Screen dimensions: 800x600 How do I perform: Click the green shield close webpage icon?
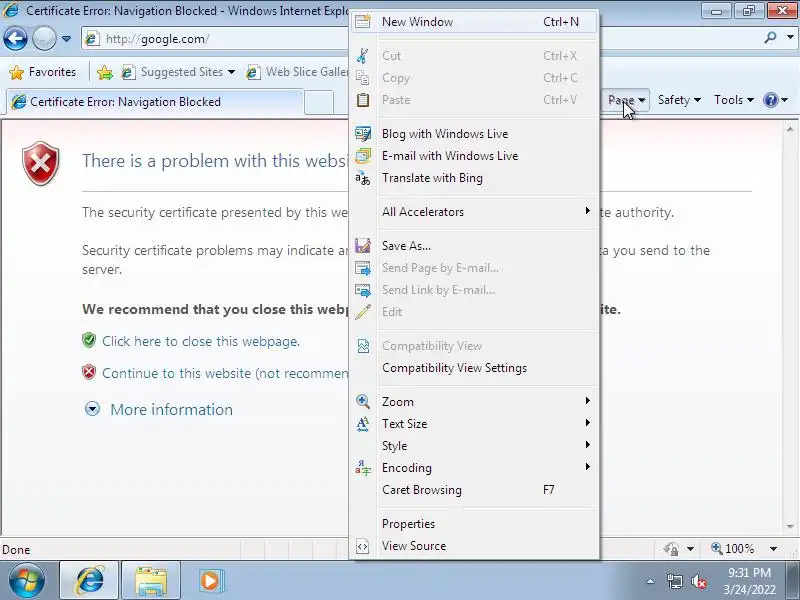[89, 340]
